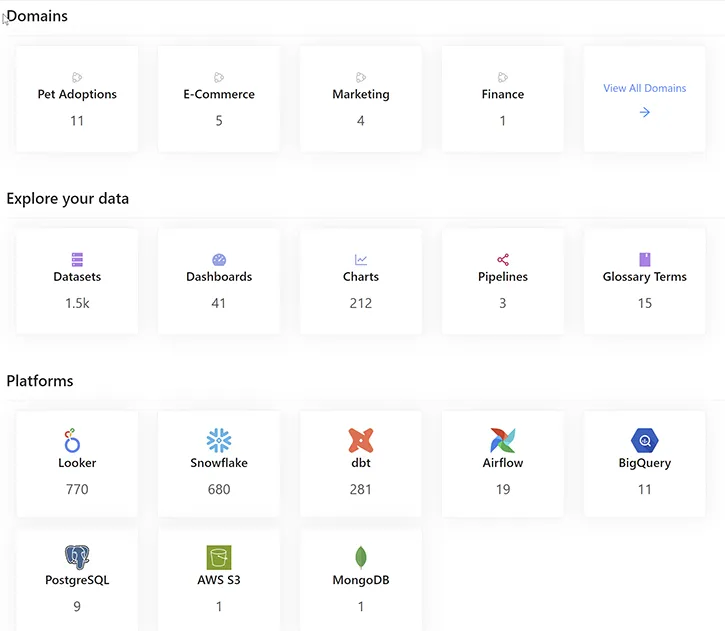Select the Marketing domain icon
725x631 pixels.
pyautogui.click(x=361, y=77)
